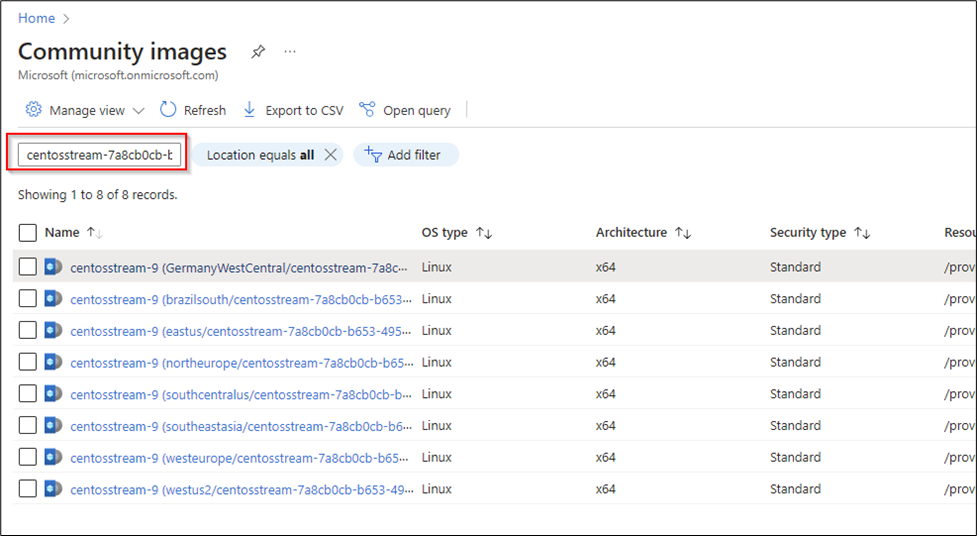Sort by OS type using its arrows
The height and width of the screenshot is (536, 977).
click(x=484, y=232)
